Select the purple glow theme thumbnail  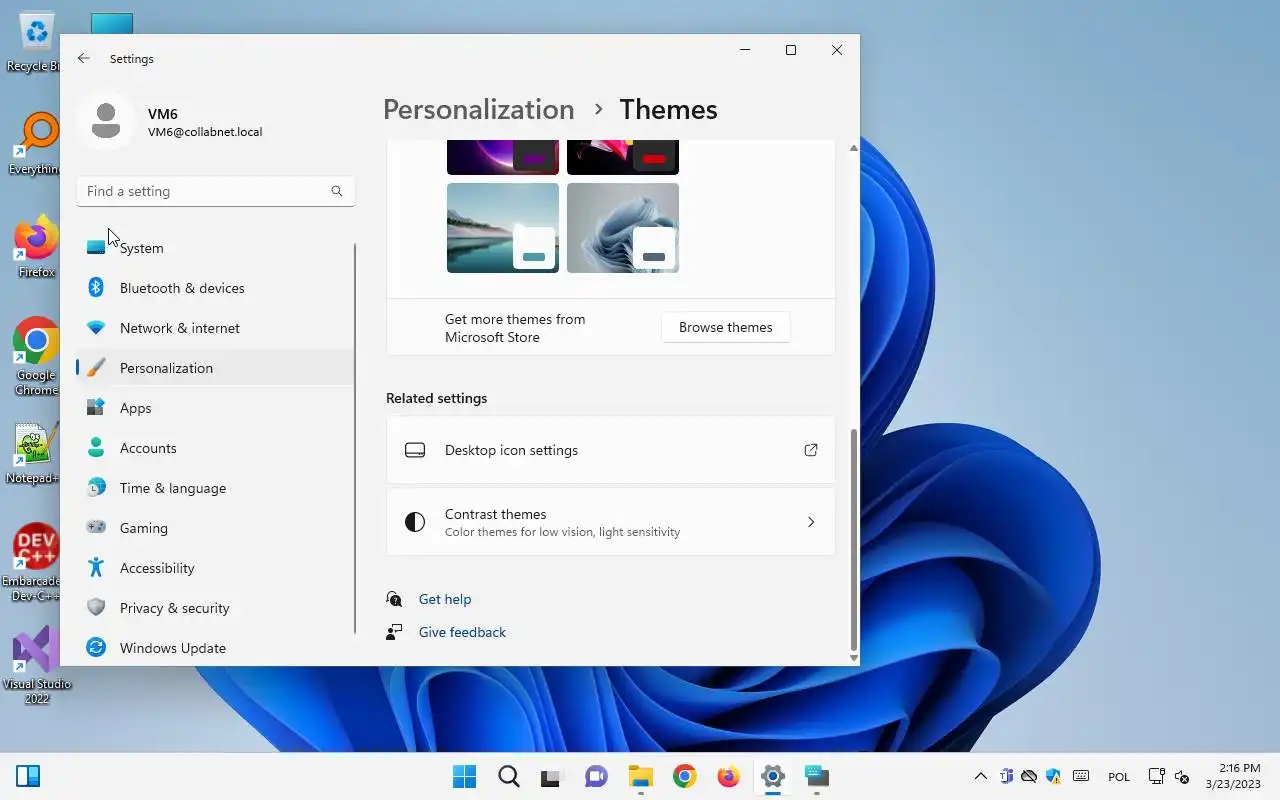tap(503, 157)
